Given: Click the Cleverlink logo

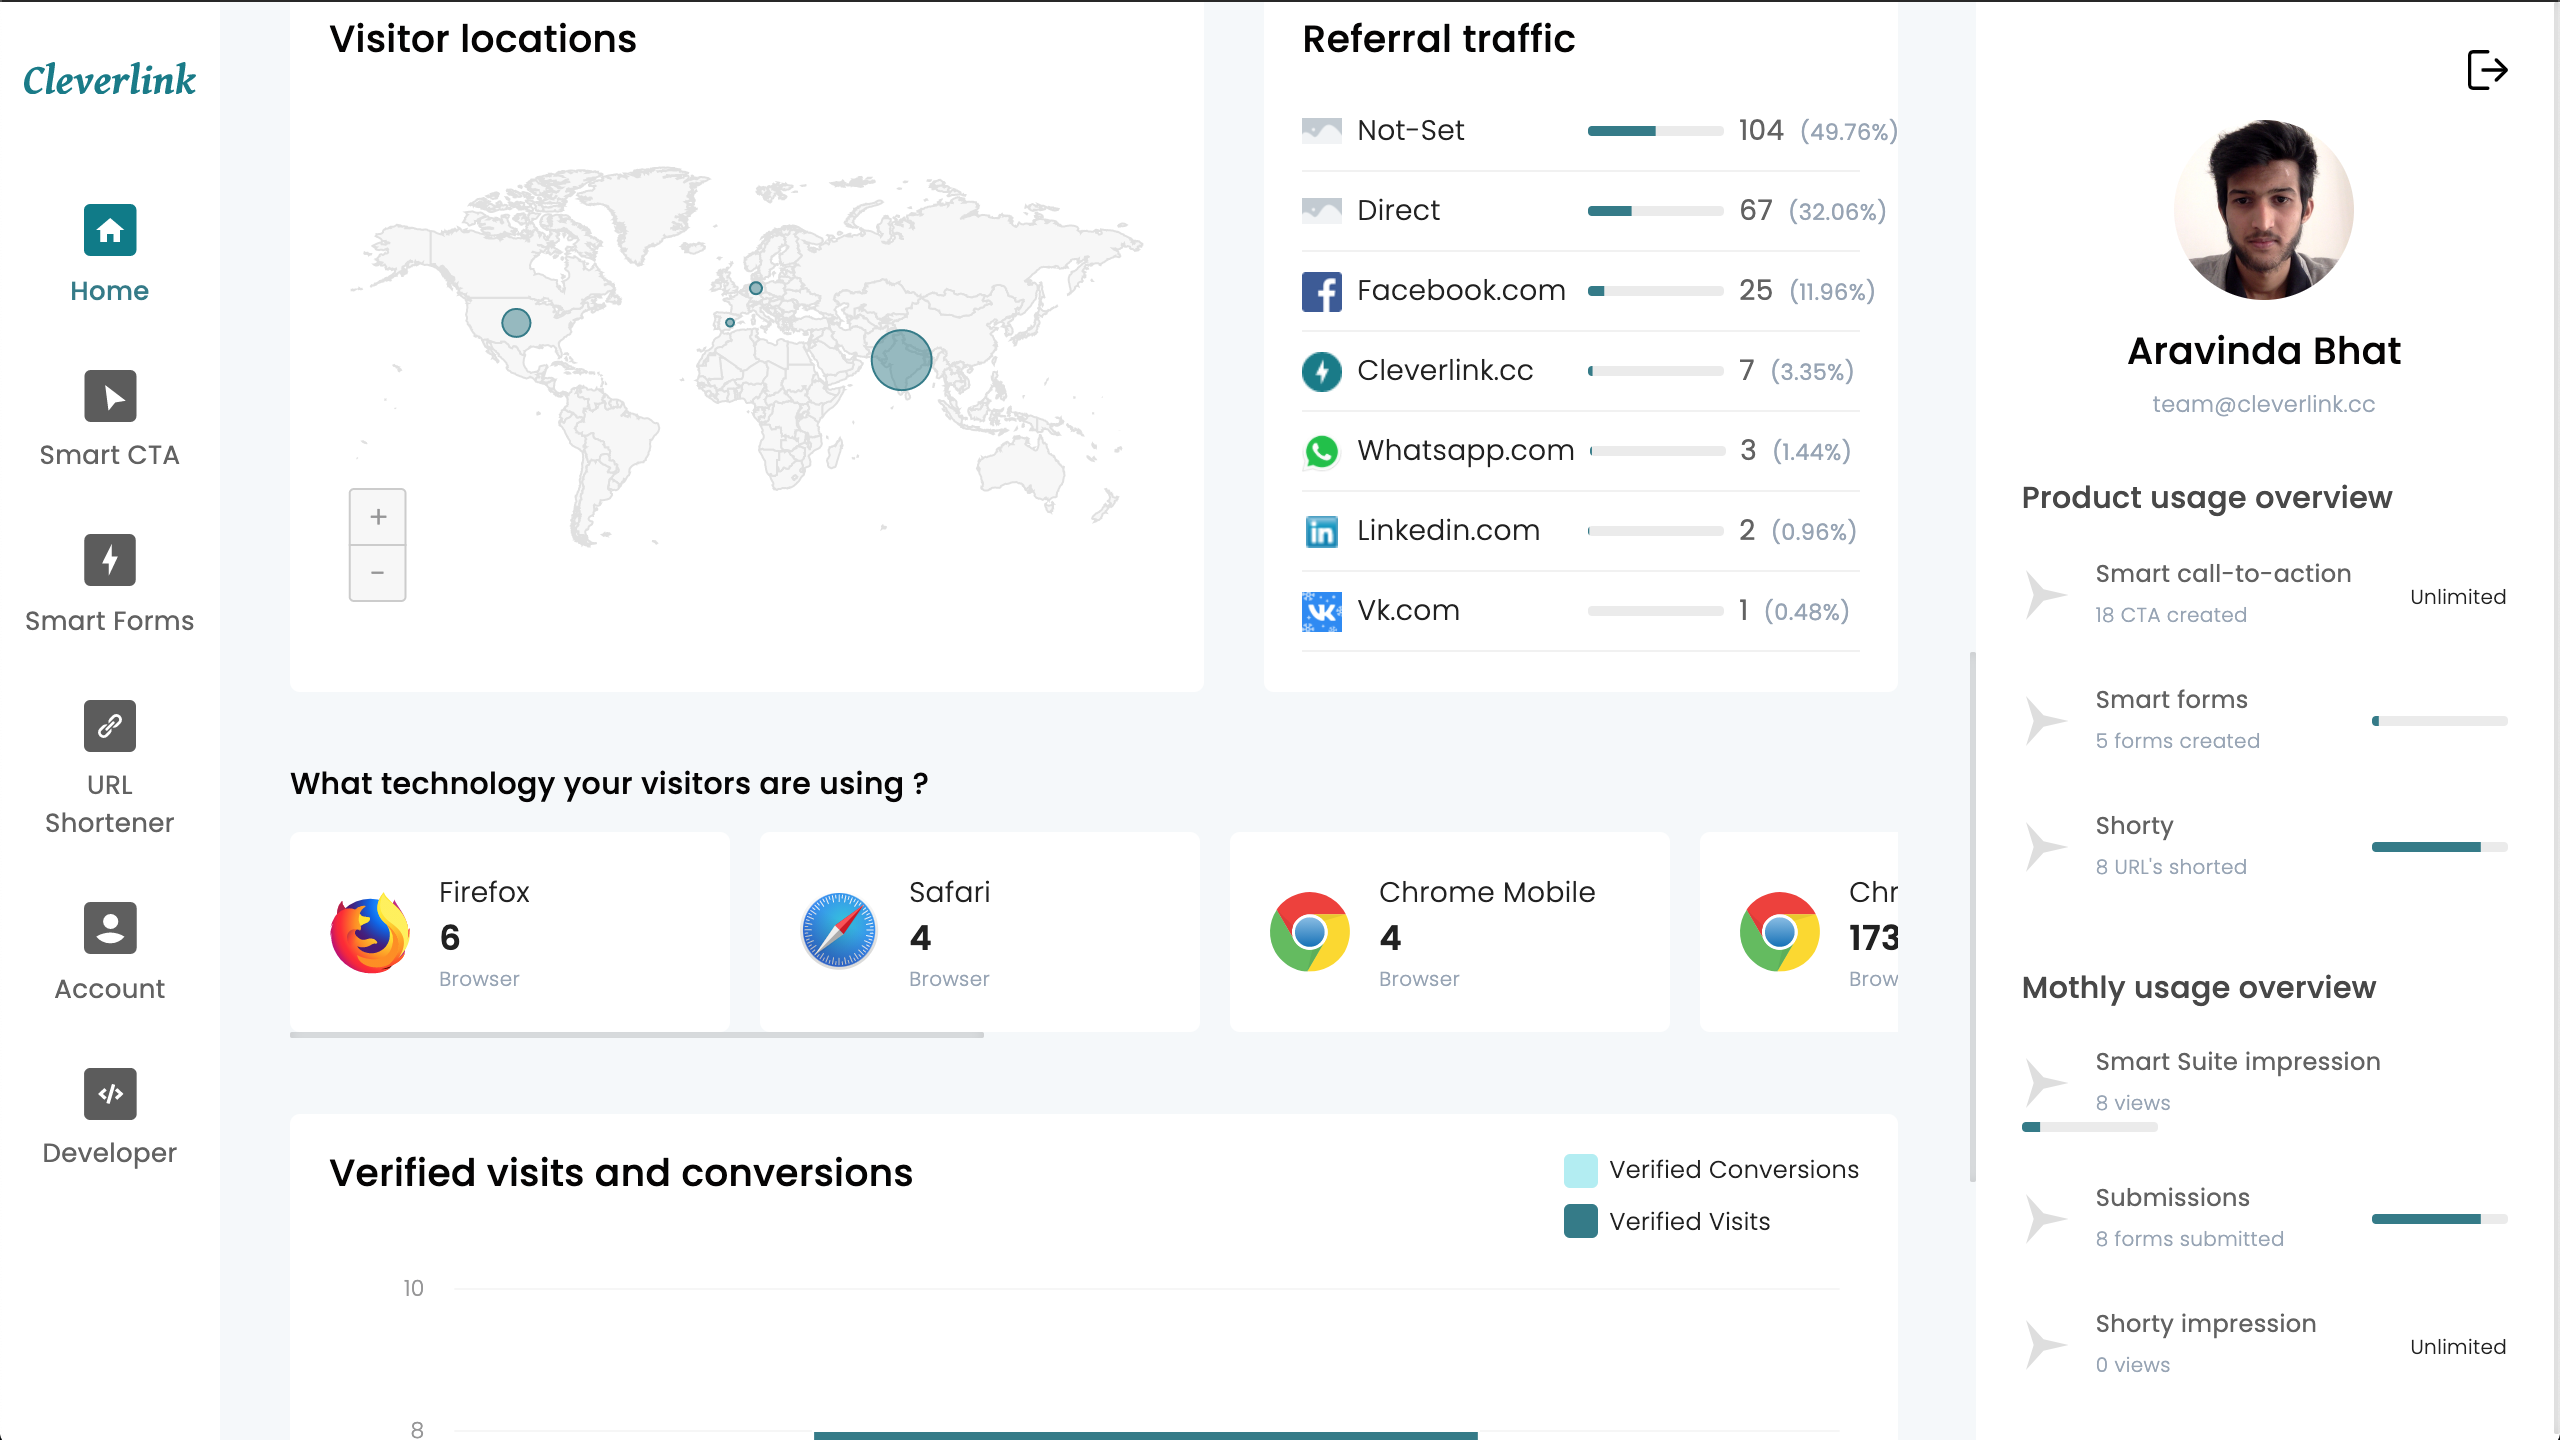Looking at the screenshot, I should click(x=110, y=80).
